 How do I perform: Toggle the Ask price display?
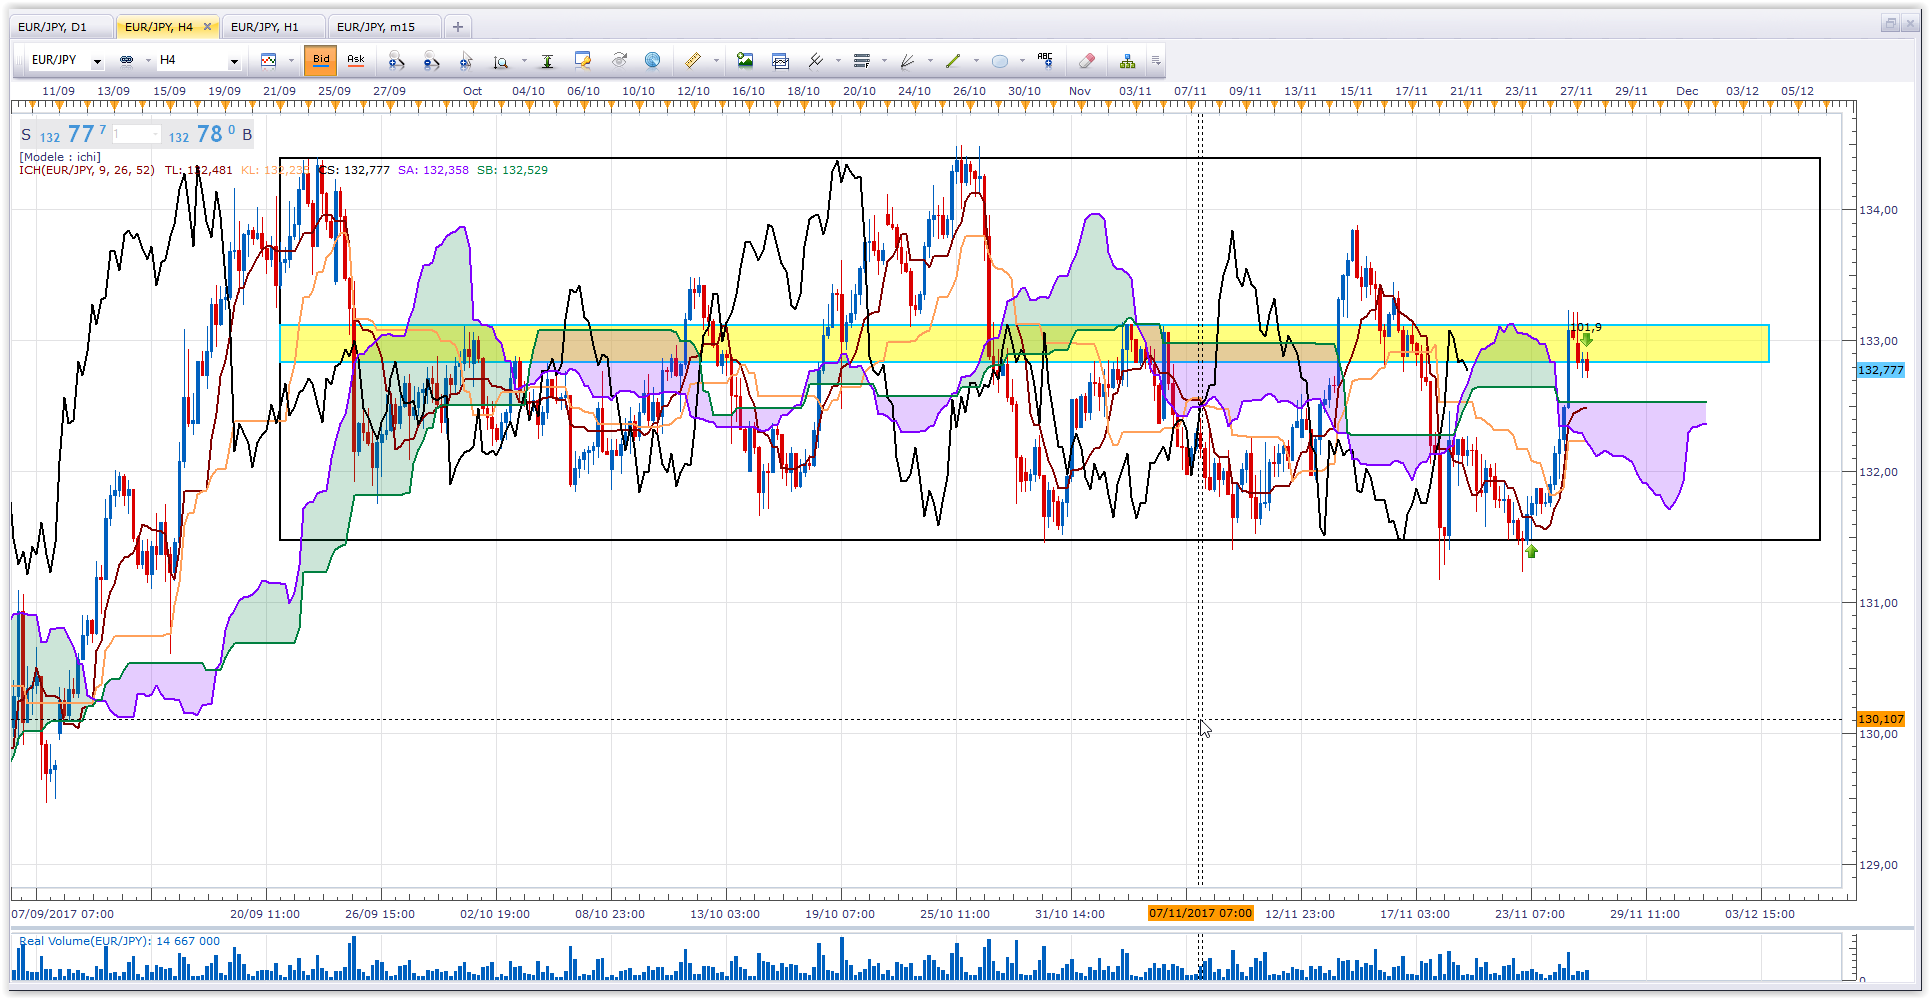coord(356,61)
